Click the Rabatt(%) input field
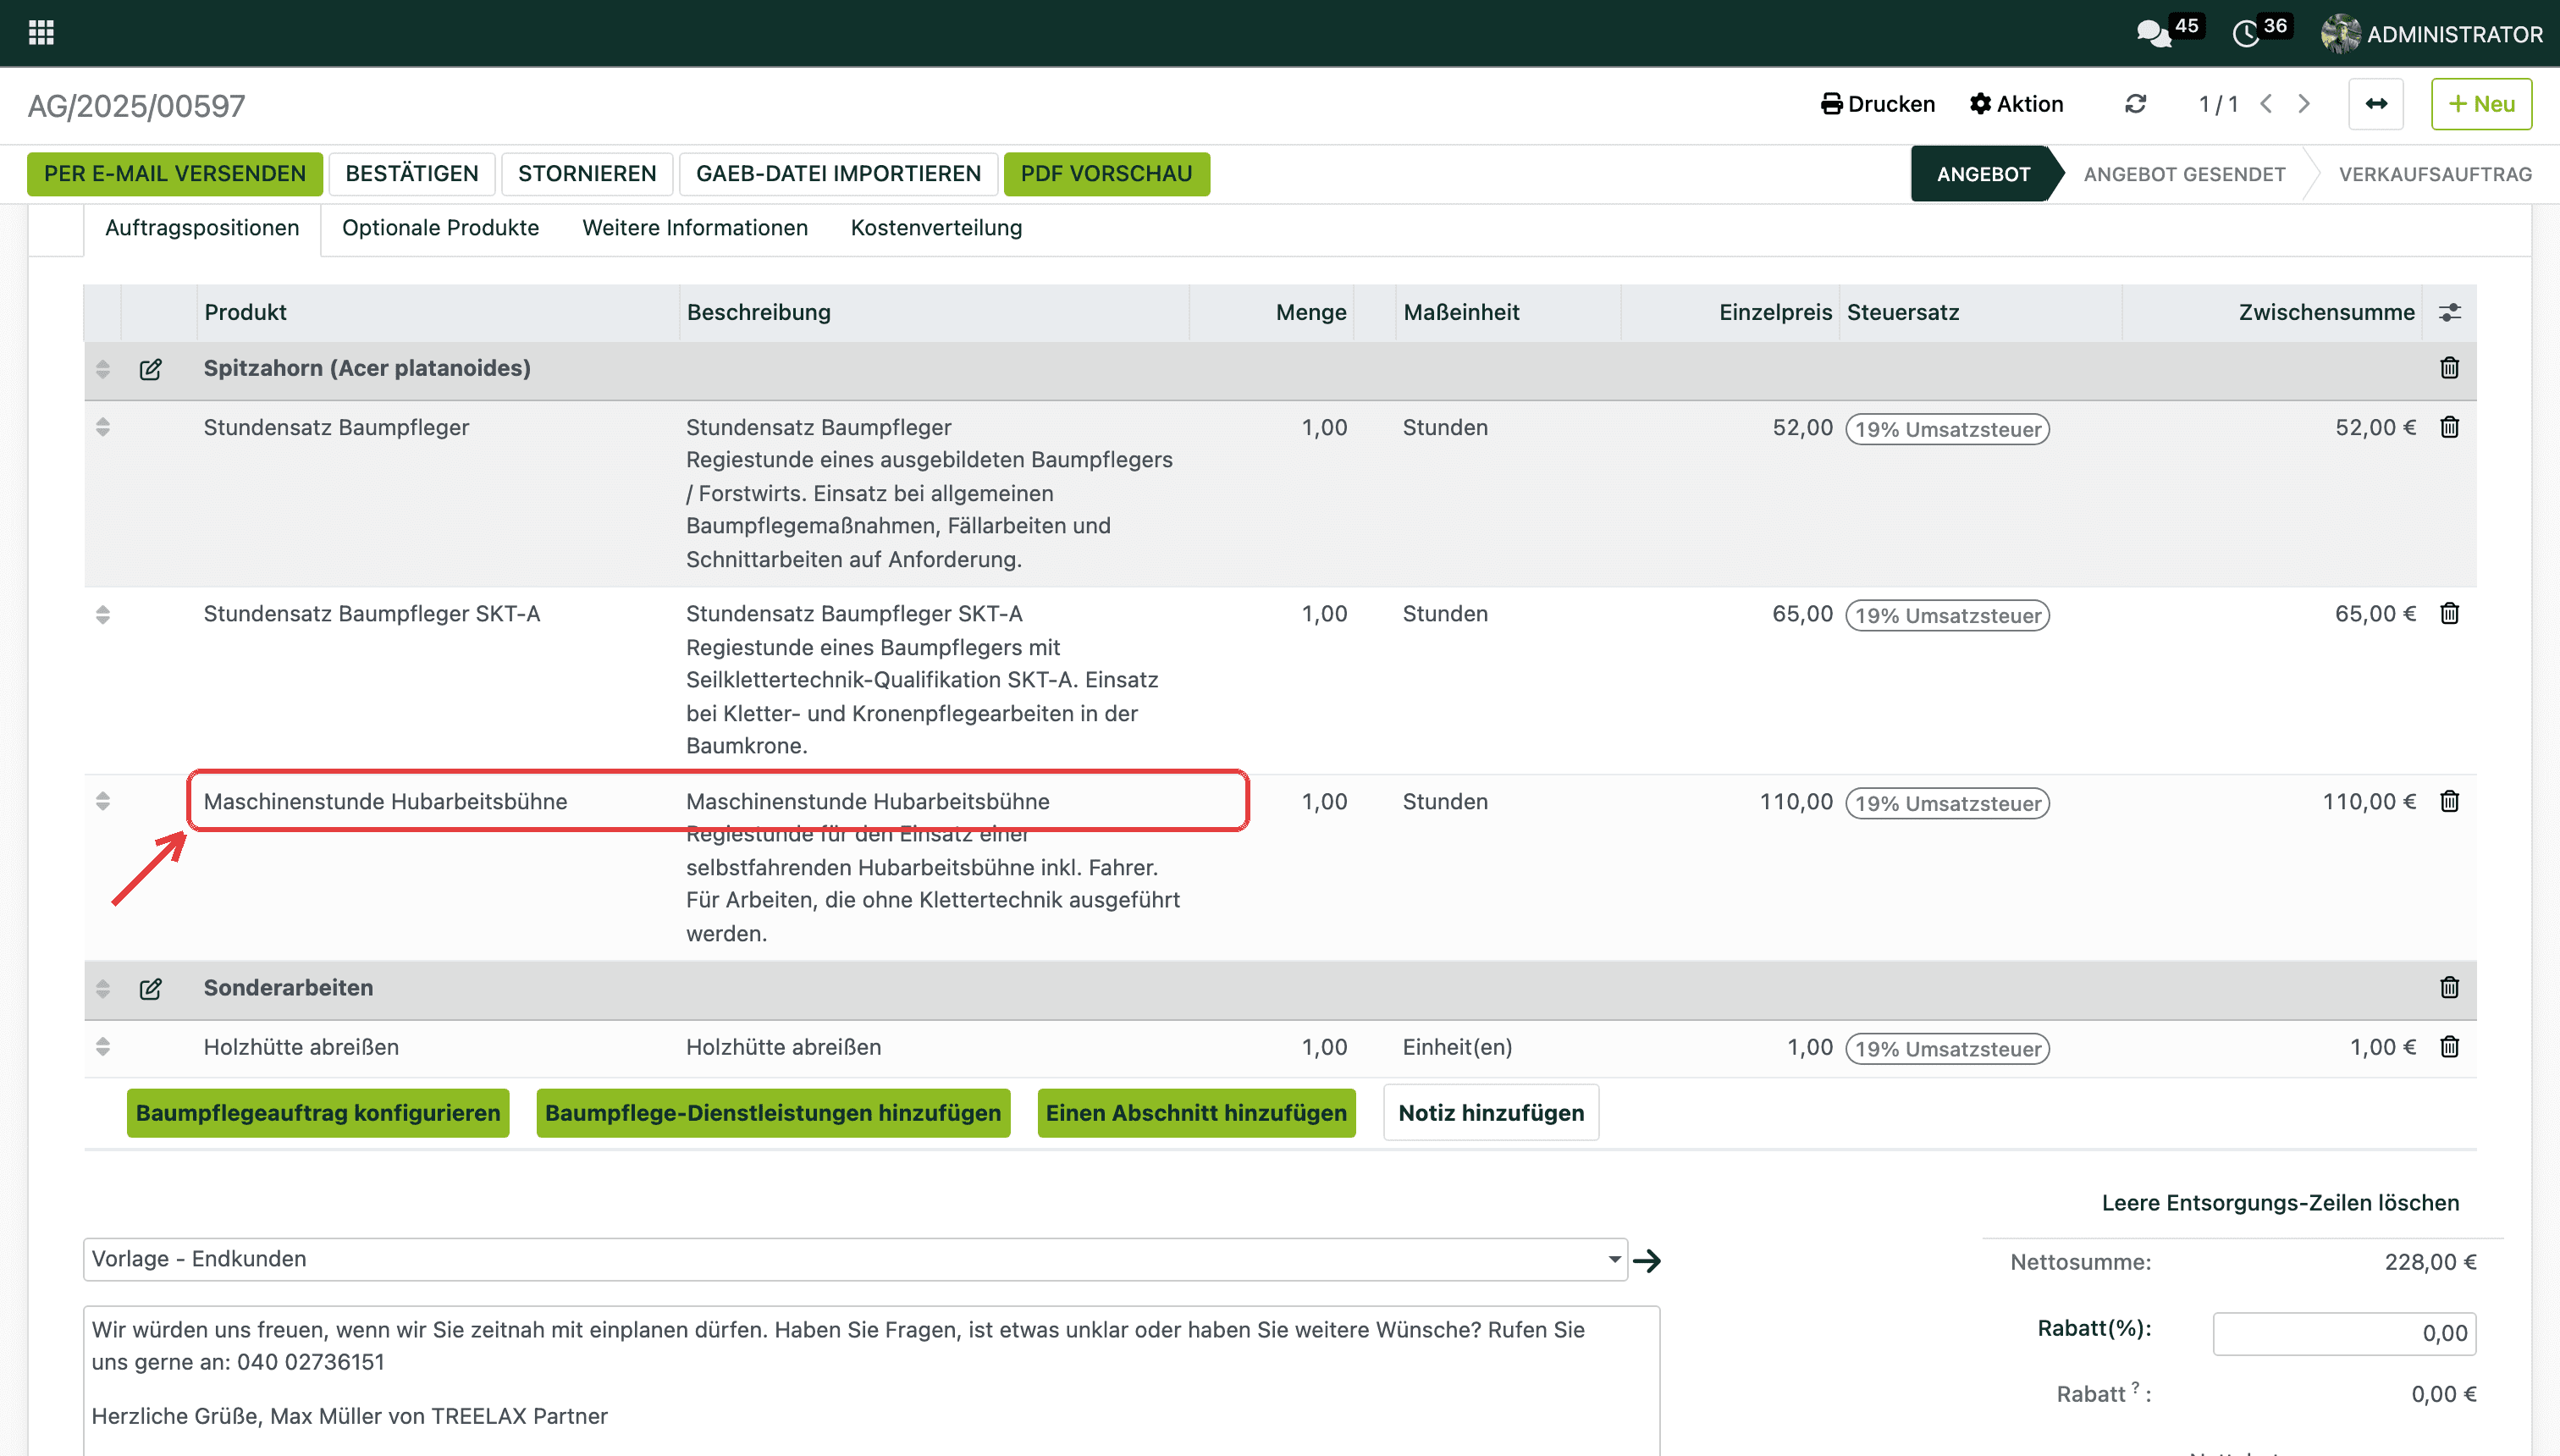Image resolution: width=2560 pixels, height=1456 pixels. pyautogui.click(x=2344, y=1333)
